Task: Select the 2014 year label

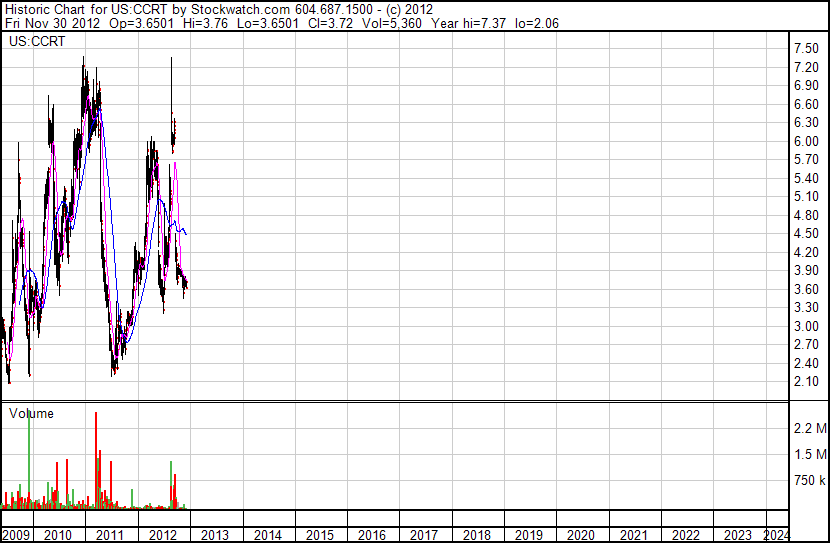Action: coord(267,535)
